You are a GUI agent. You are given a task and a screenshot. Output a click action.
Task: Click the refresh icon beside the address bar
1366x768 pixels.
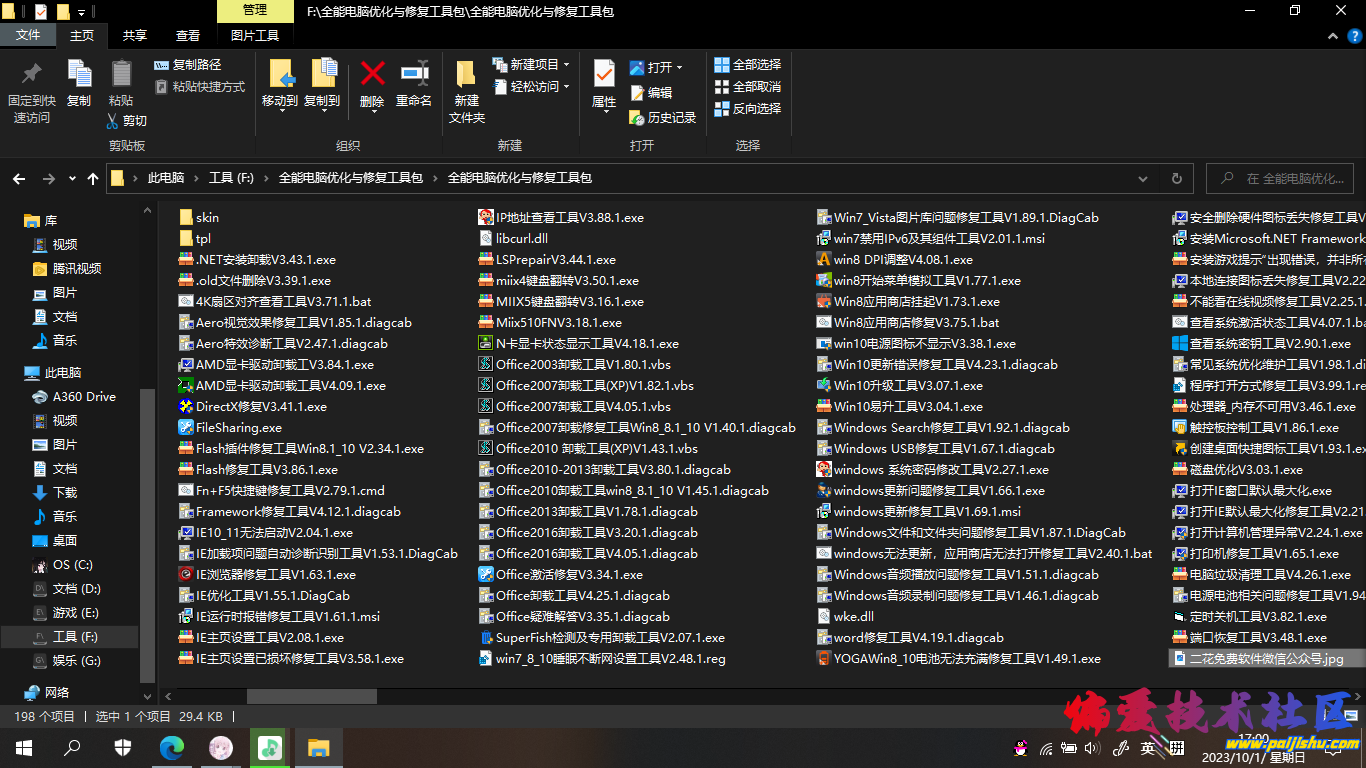[1176, 177]
